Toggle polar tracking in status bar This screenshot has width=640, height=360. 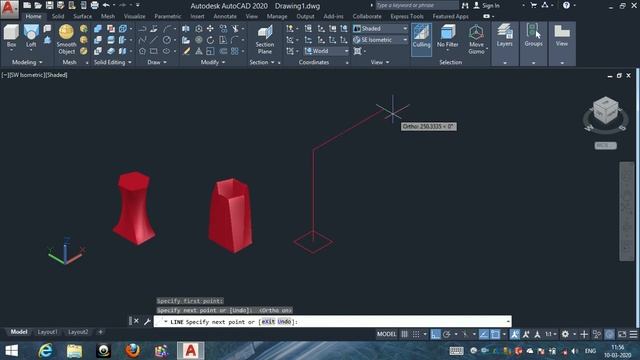pos(447,334)
